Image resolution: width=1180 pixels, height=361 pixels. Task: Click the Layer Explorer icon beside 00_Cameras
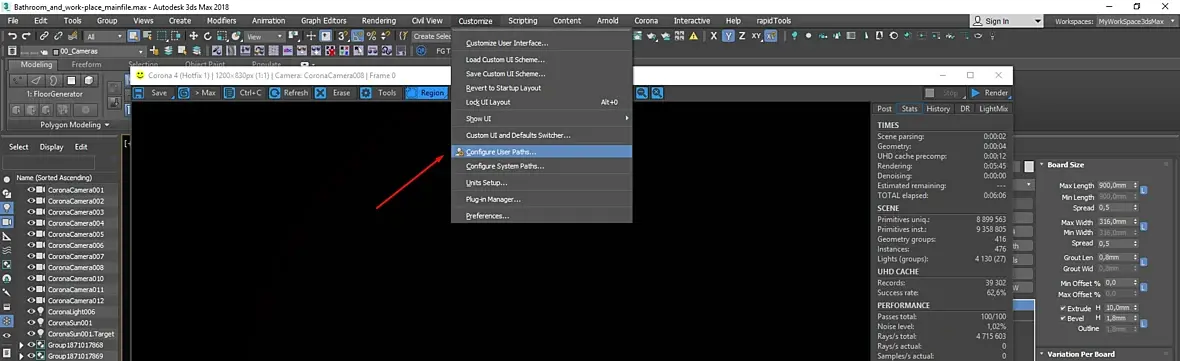pos(12,50)
